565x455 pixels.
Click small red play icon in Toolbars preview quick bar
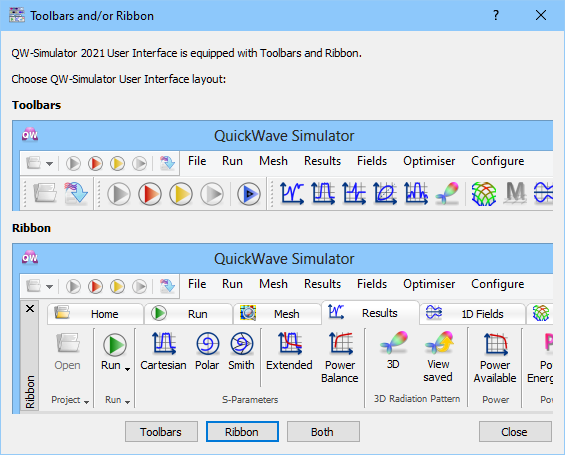(95, 164)
